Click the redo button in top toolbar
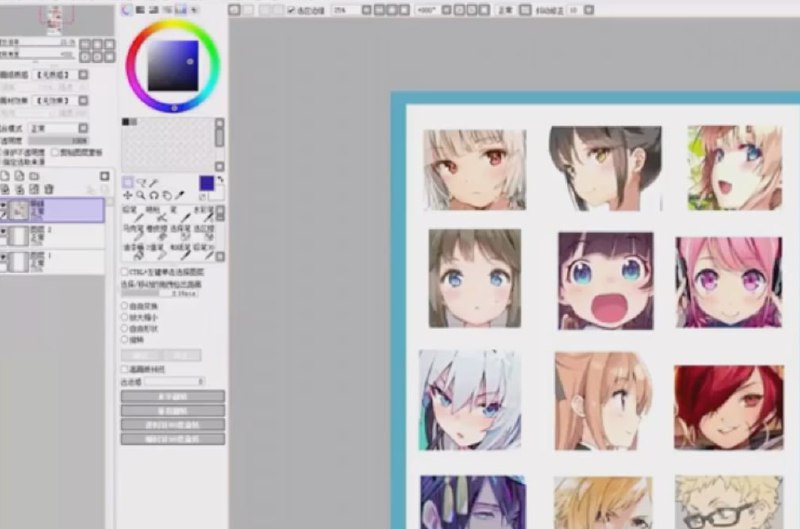The height and width of the screenshot is (529, 800). 248,10
